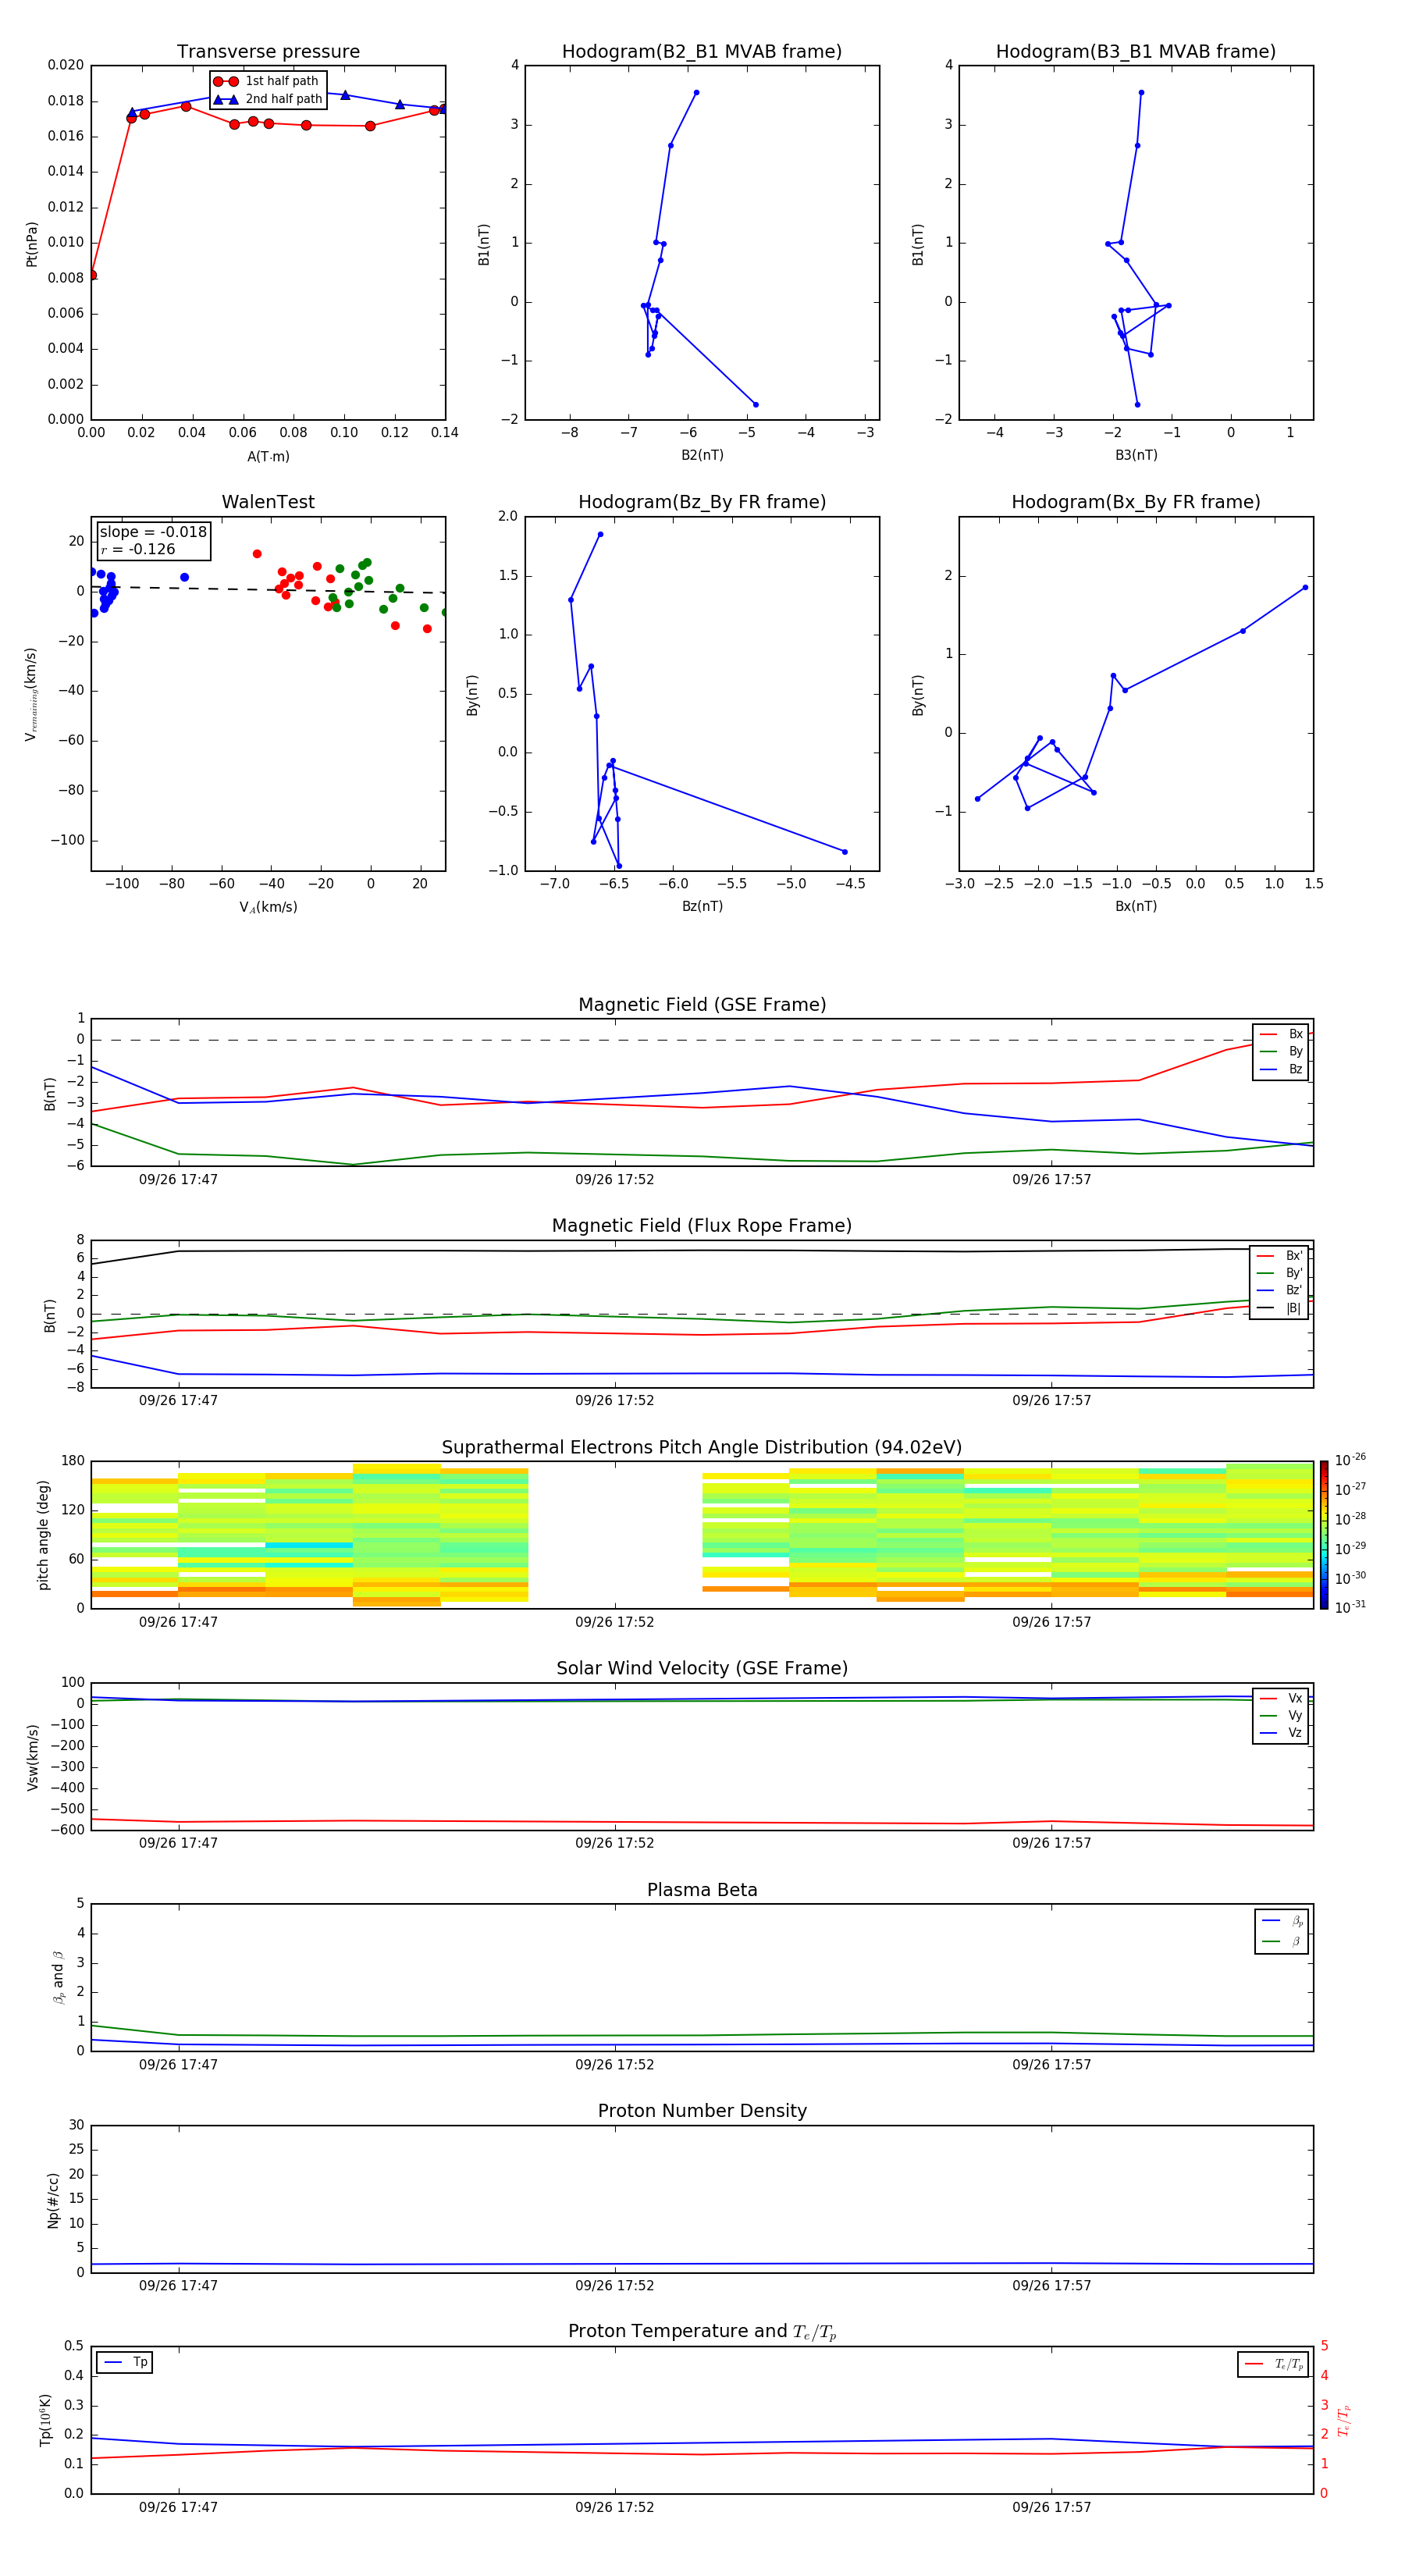Click the Bz entry in GSE magnetic legend
1405x2576 pixels.
click(1281, 1069)
